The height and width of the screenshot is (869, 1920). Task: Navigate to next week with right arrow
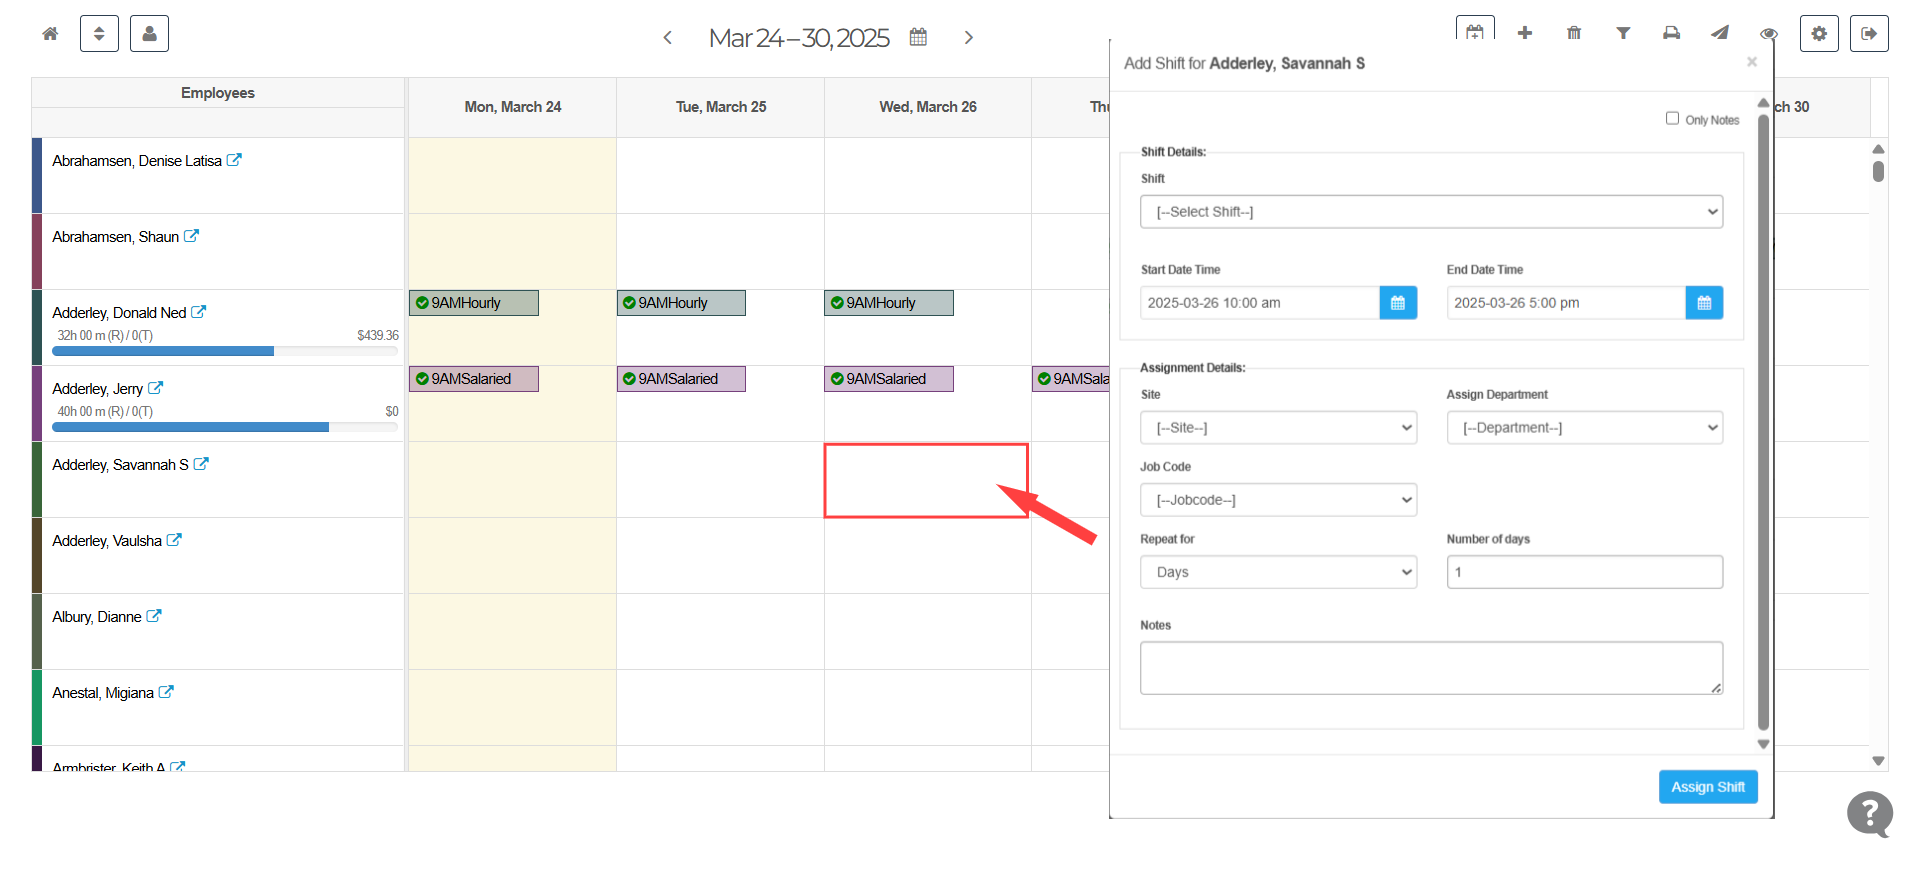968,37
